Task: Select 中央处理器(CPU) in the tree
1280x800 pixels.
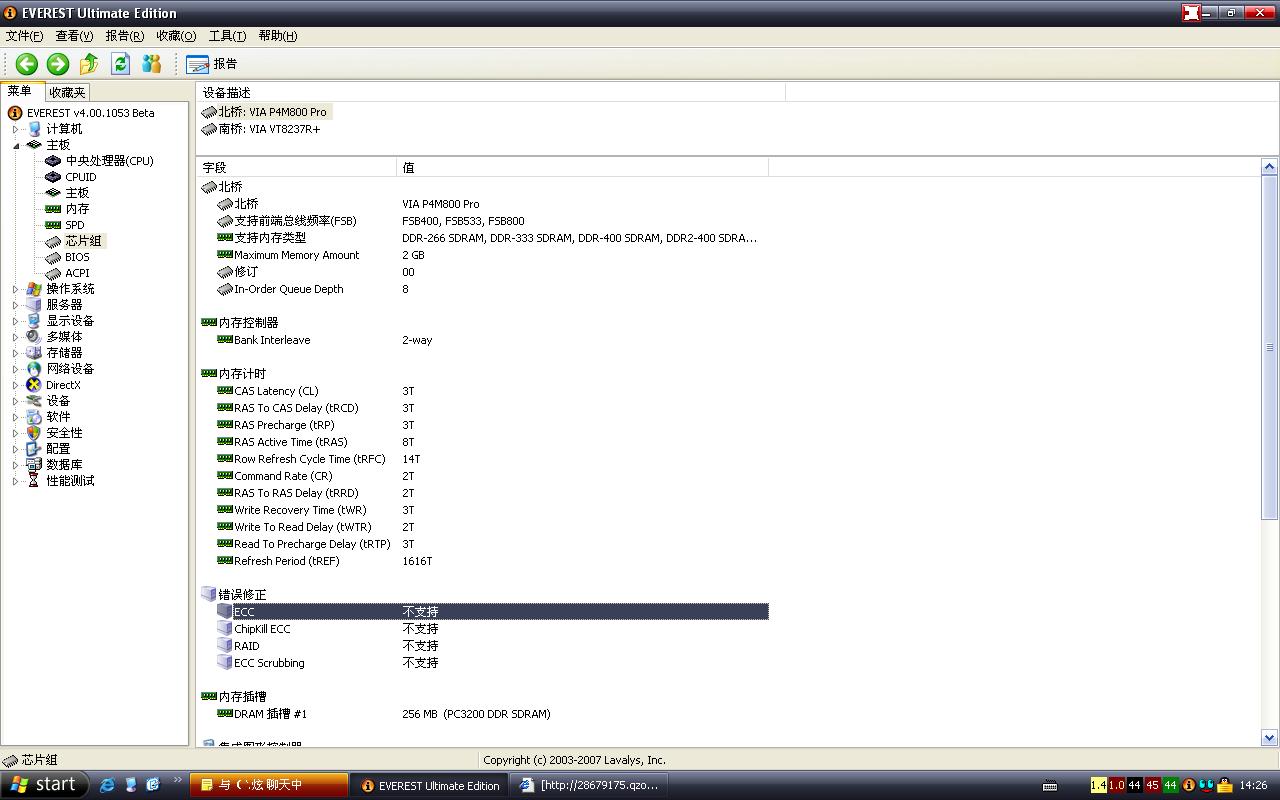Action: pyautogui.click(x=109, y=161)
